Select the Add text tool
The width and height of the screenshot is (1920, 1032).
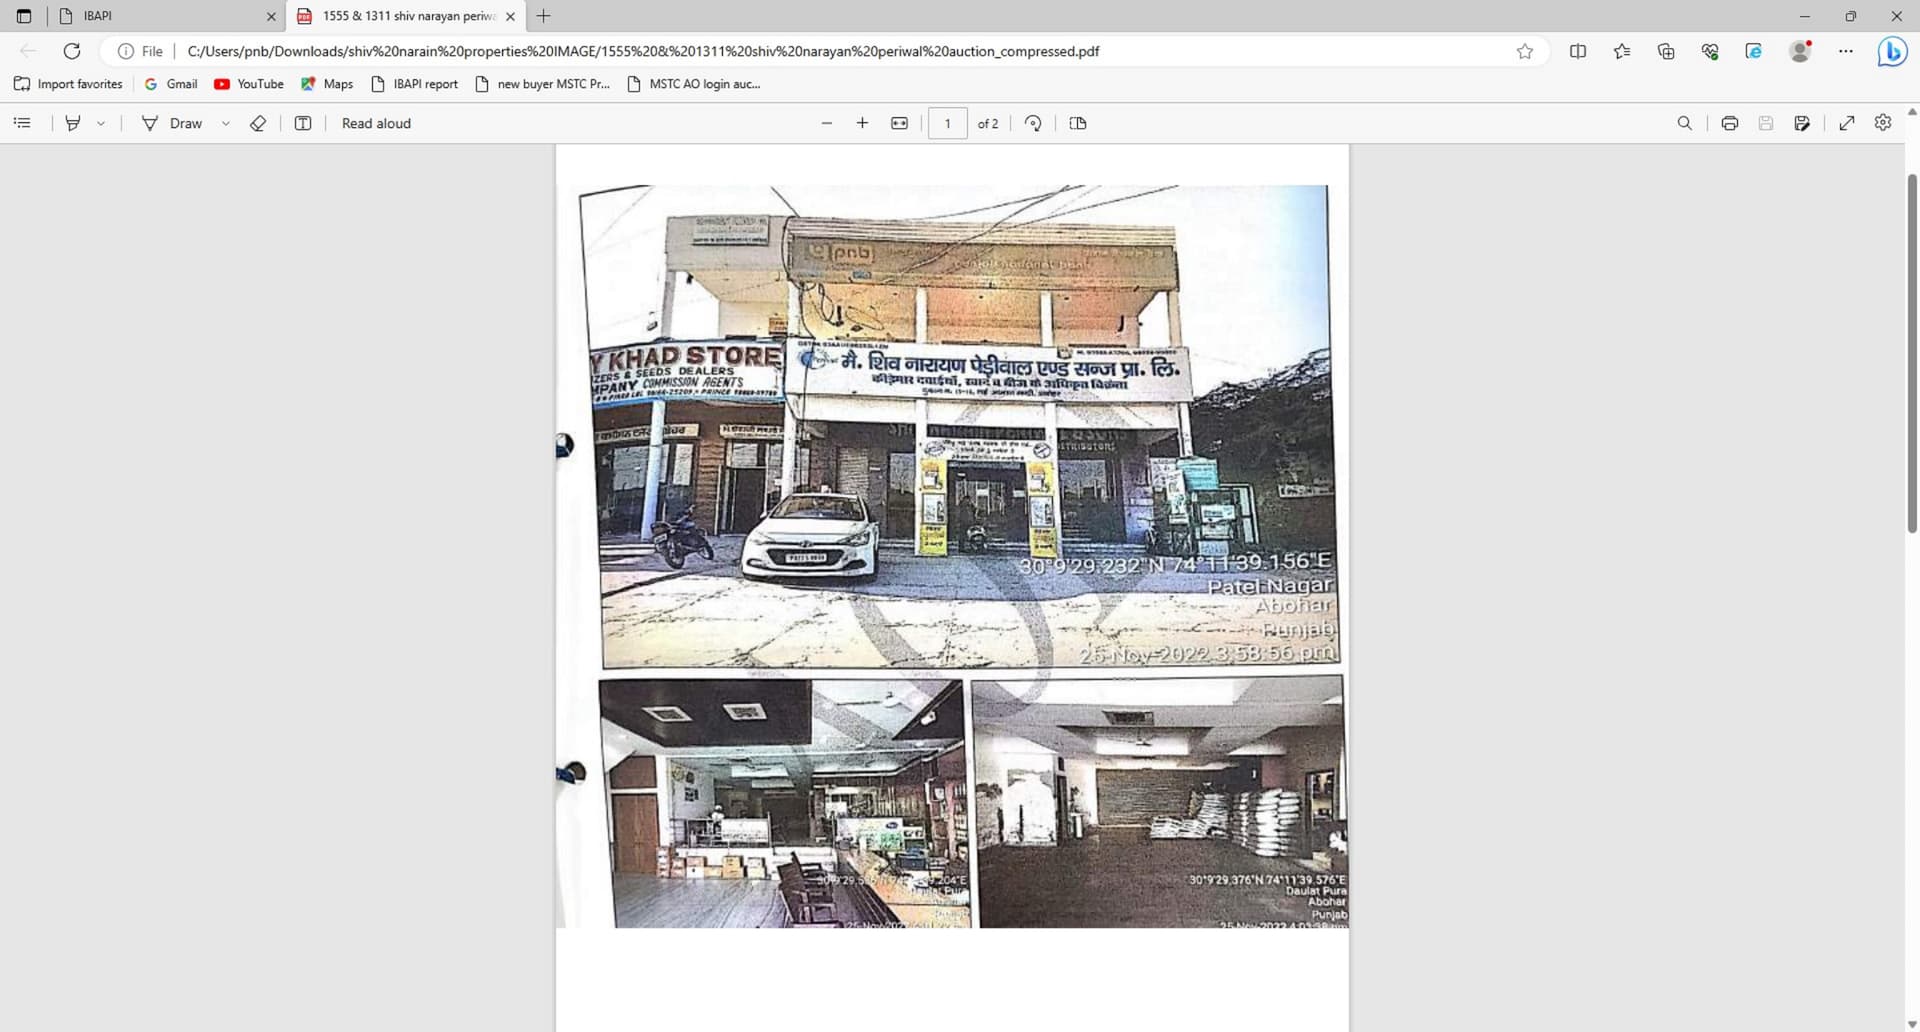coord(303,123)
